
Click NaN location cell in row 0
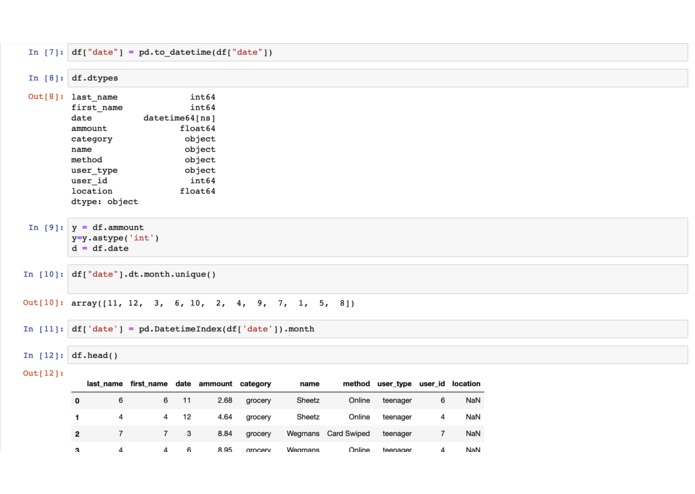pos(473,400)
